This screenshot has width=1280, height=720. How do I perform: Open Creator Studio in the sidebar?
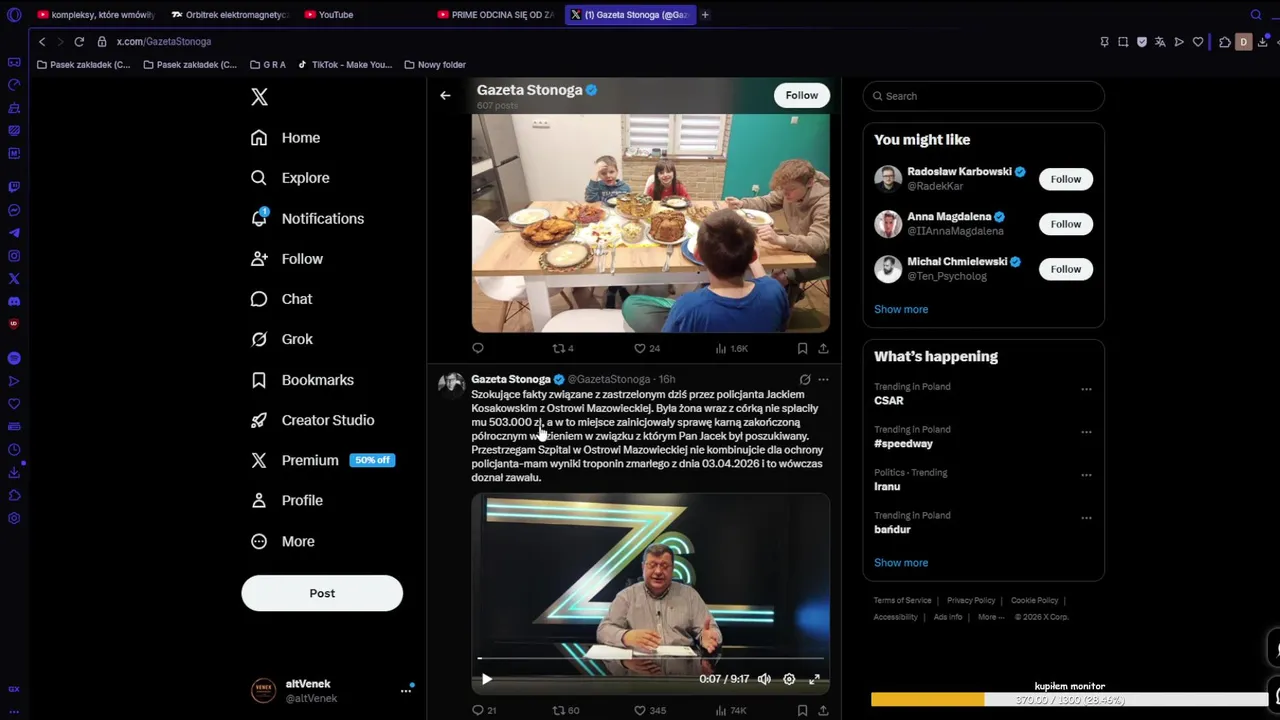pyautogui.click(x=312, y=420)
